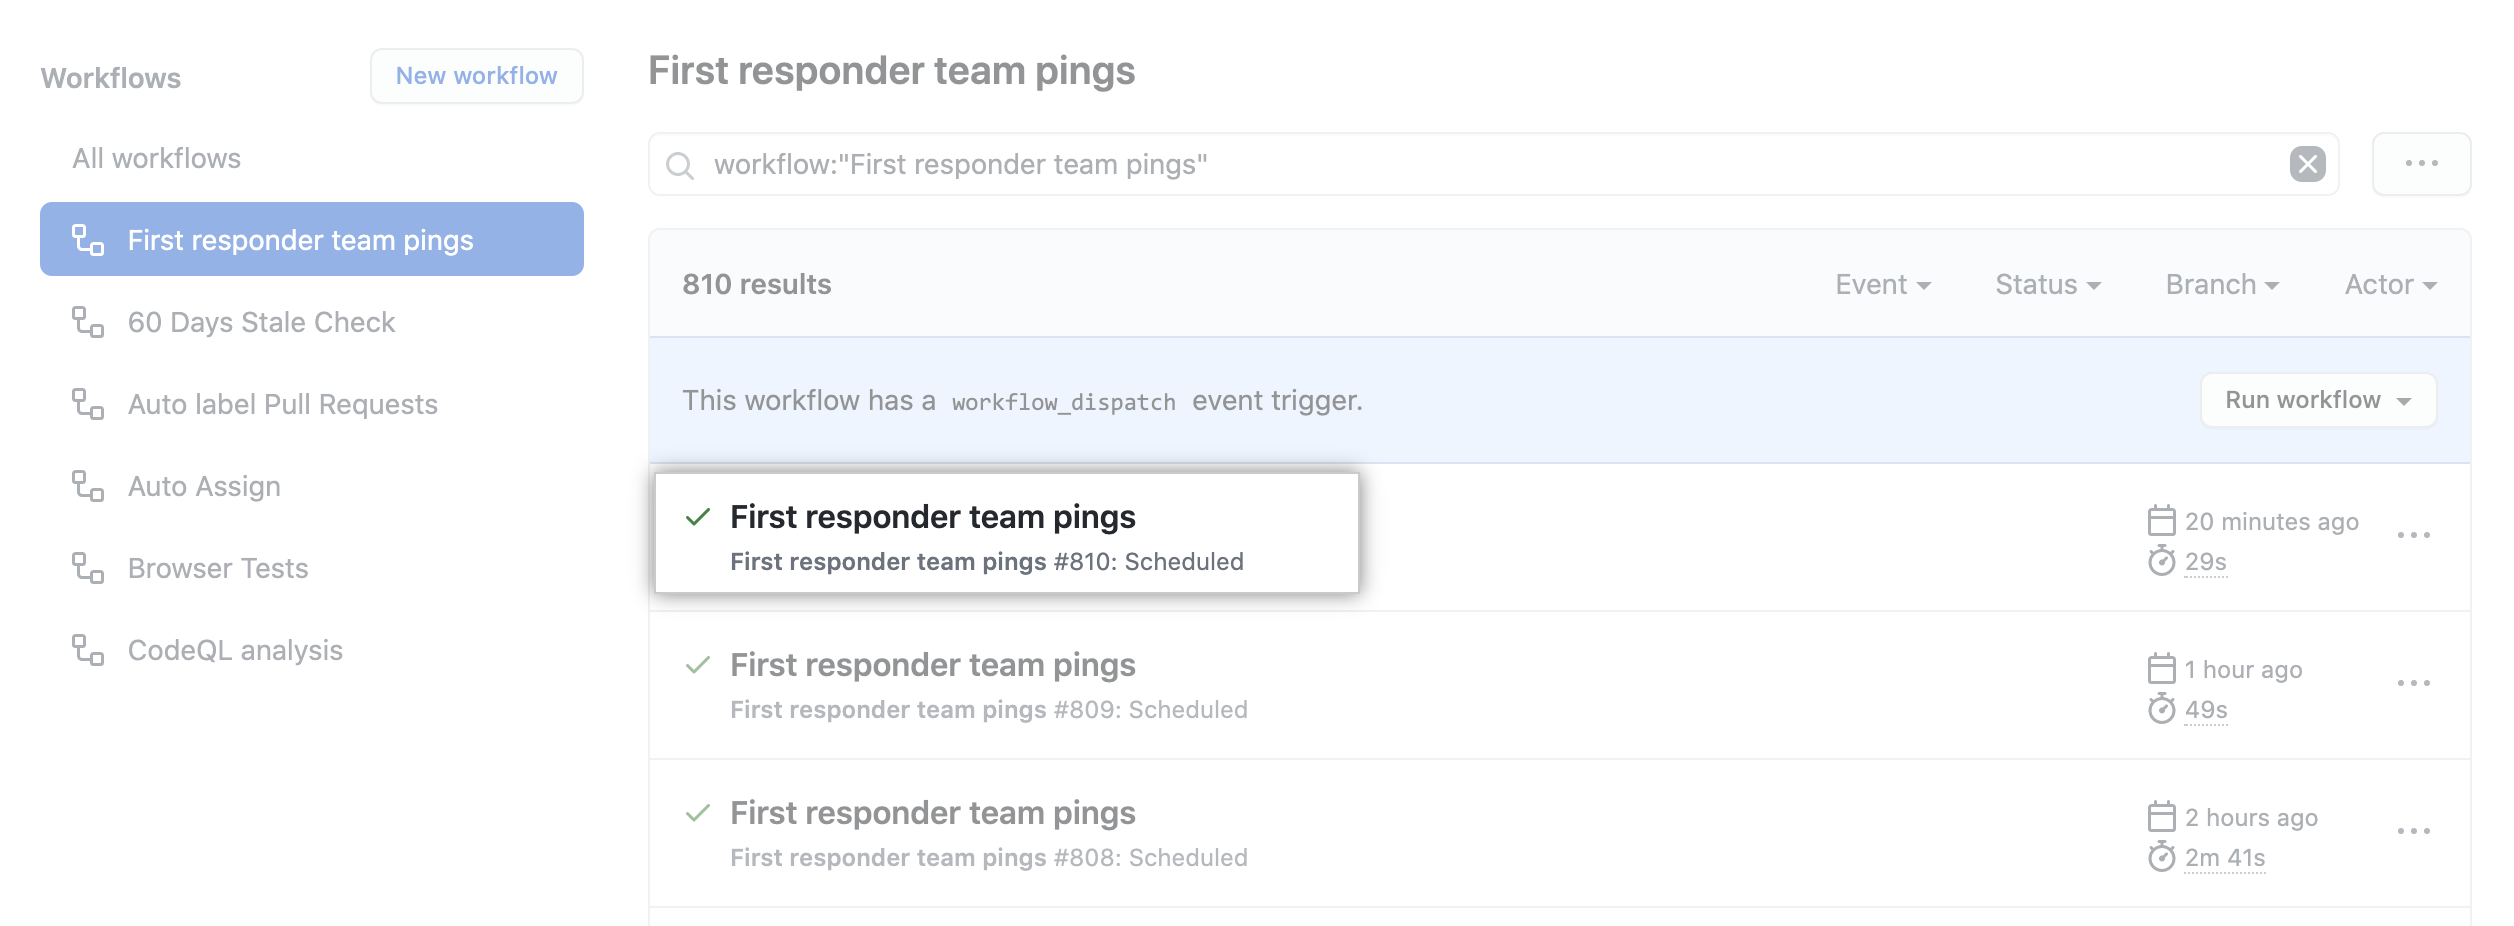Click the 60 Days Stale Check workflow icon

(88, 322)
